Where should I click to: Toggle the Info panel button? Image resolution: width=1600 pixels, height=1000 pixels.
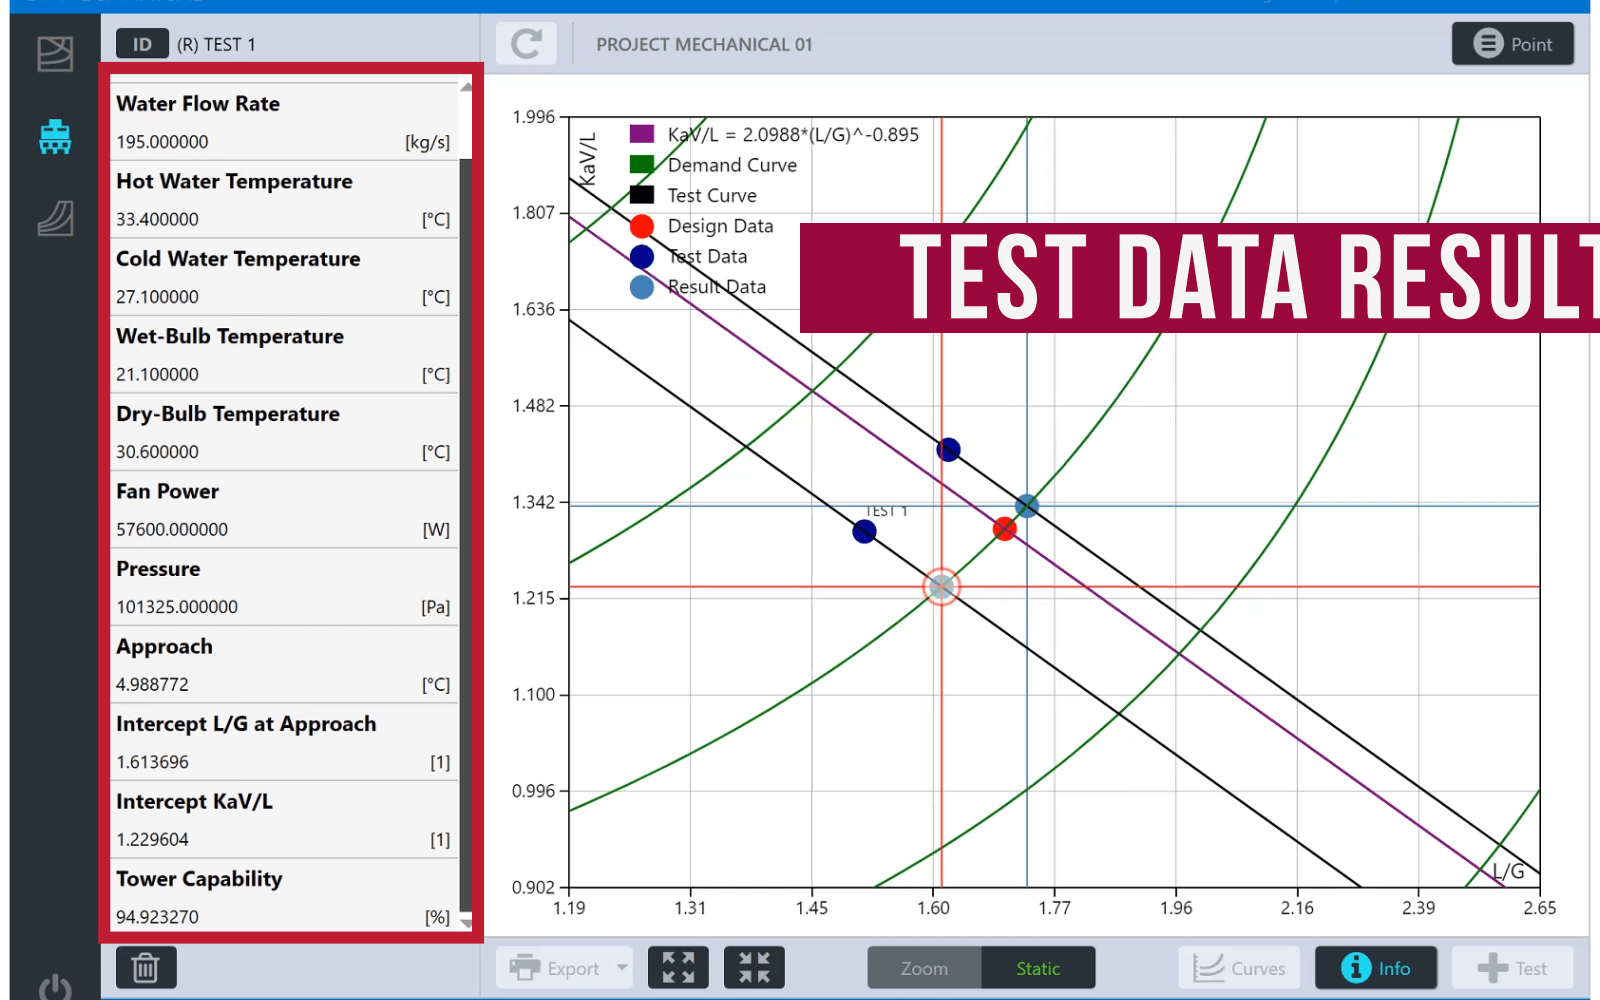tap(1376, 968)
